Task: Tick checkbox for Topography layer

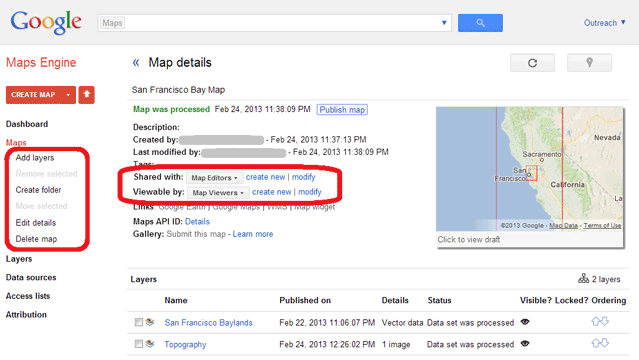Action: [139, 344]
